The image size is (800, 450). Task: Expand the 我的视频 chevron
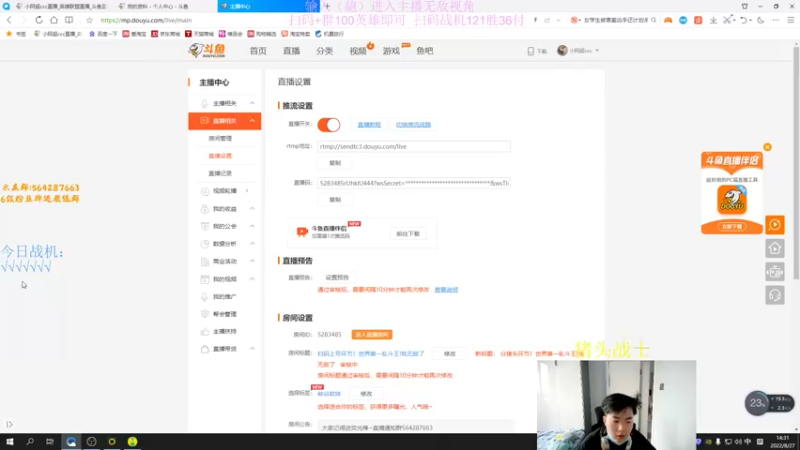(x=252, y=279)
